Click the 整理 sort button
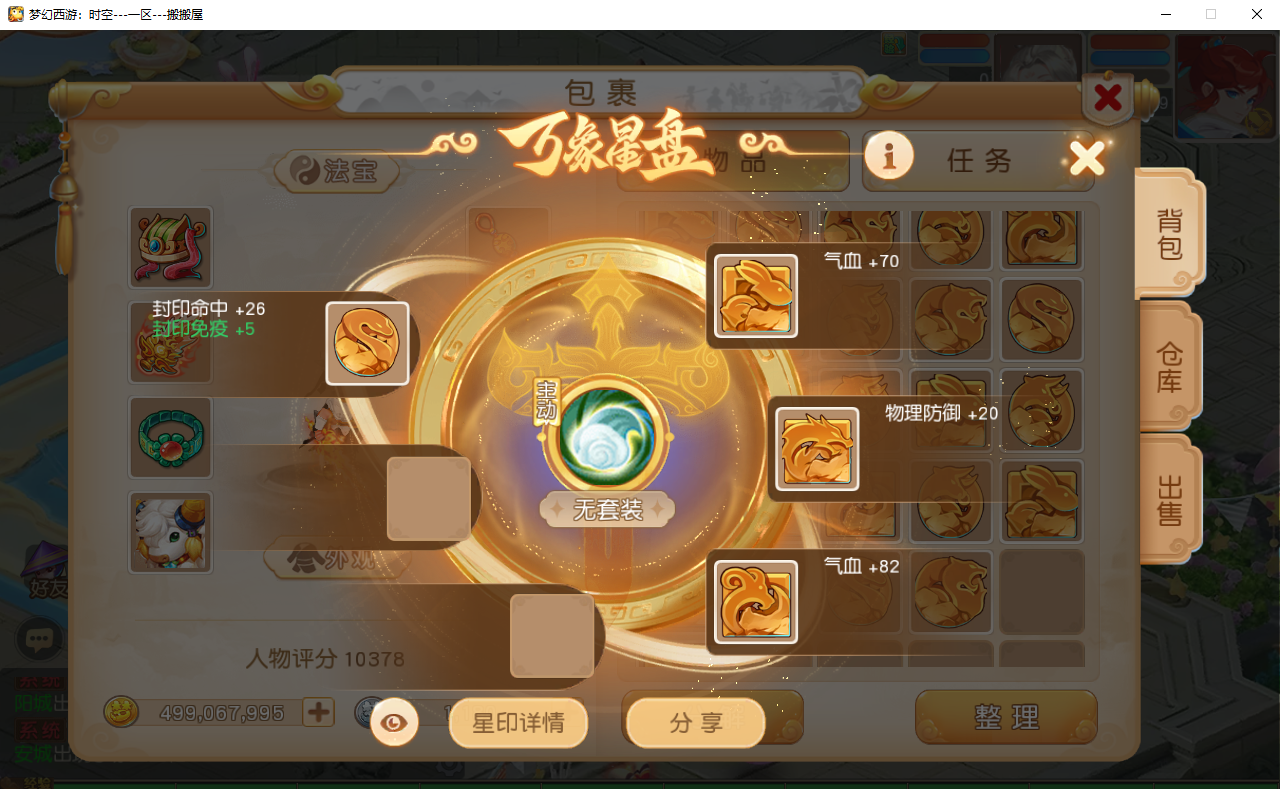This screenshot has height=789, width=1280. click(x=1006, y=717)
